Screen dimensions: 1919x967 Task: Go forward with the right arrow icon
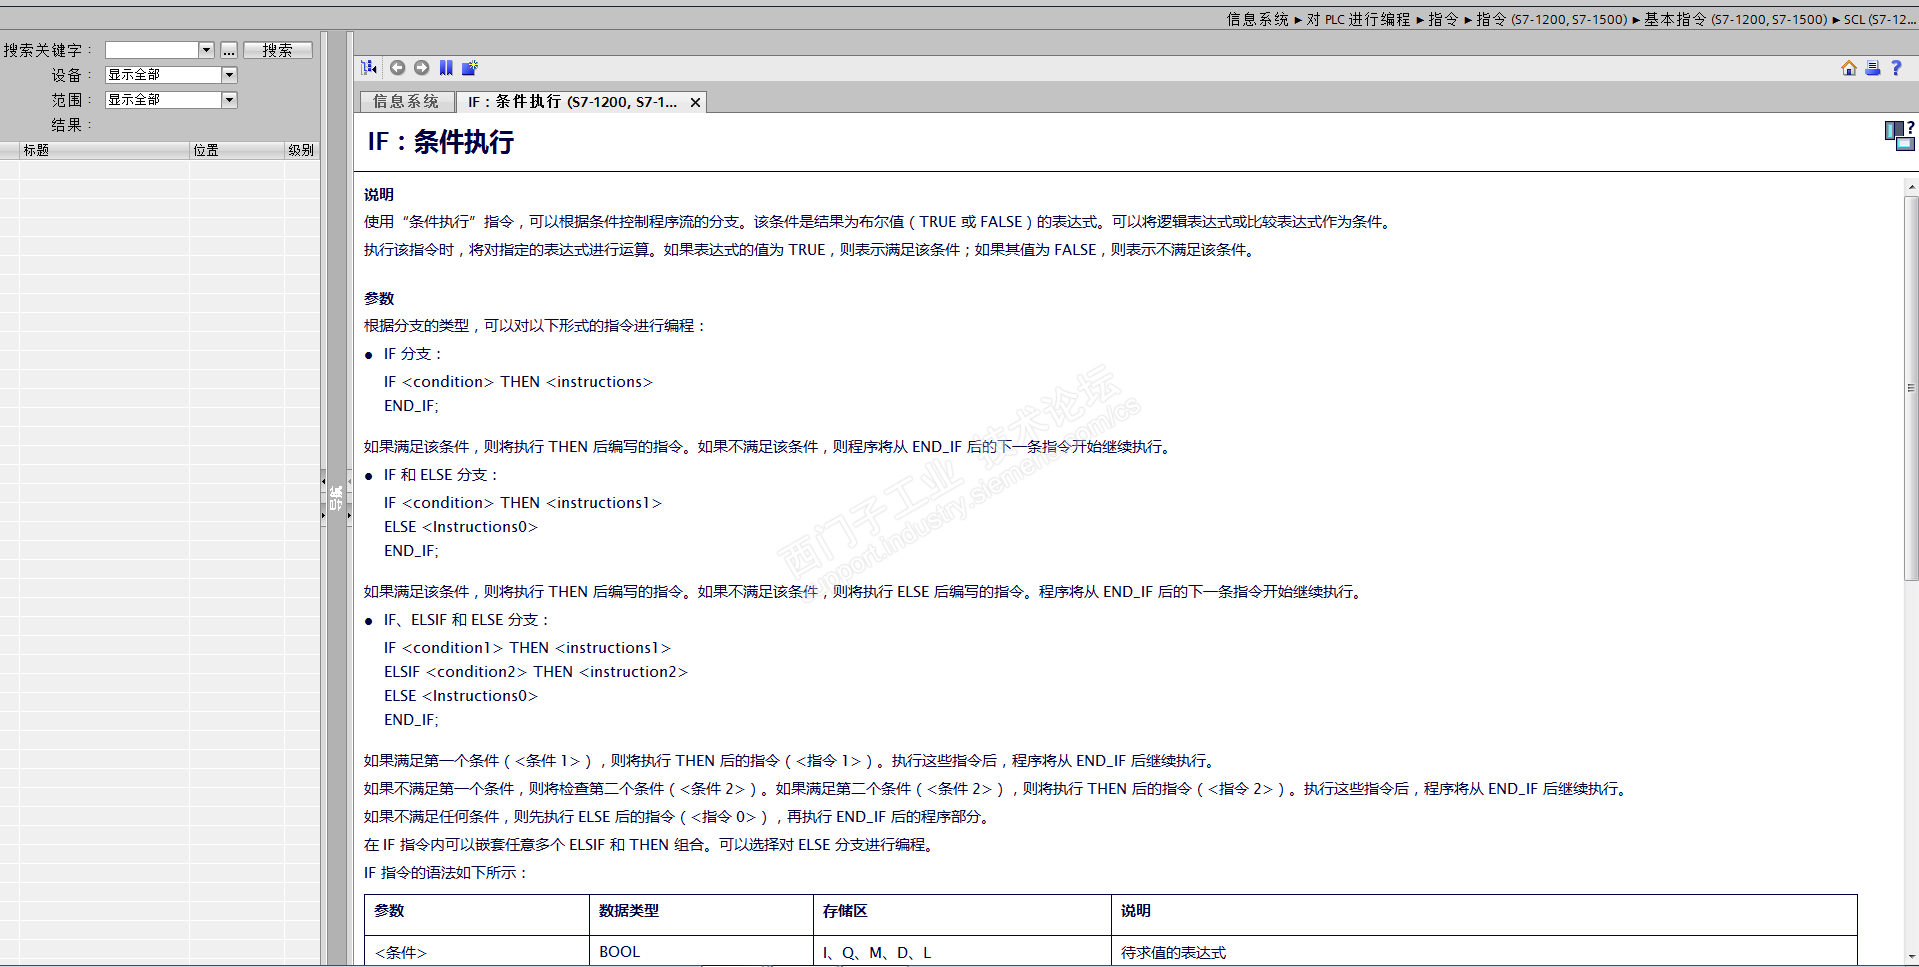click(422, 68)
